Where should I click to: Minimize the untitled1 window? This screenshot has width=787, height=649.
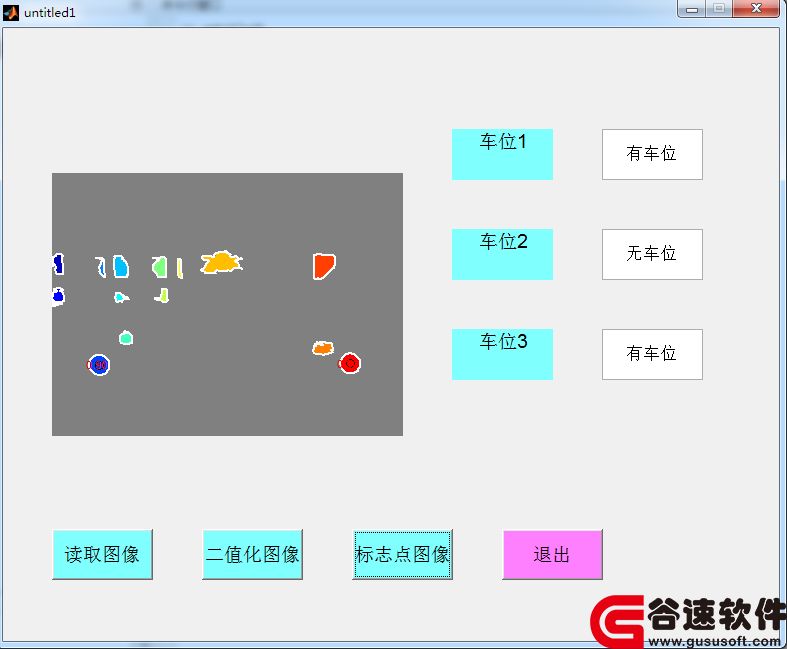coord(692,9)
